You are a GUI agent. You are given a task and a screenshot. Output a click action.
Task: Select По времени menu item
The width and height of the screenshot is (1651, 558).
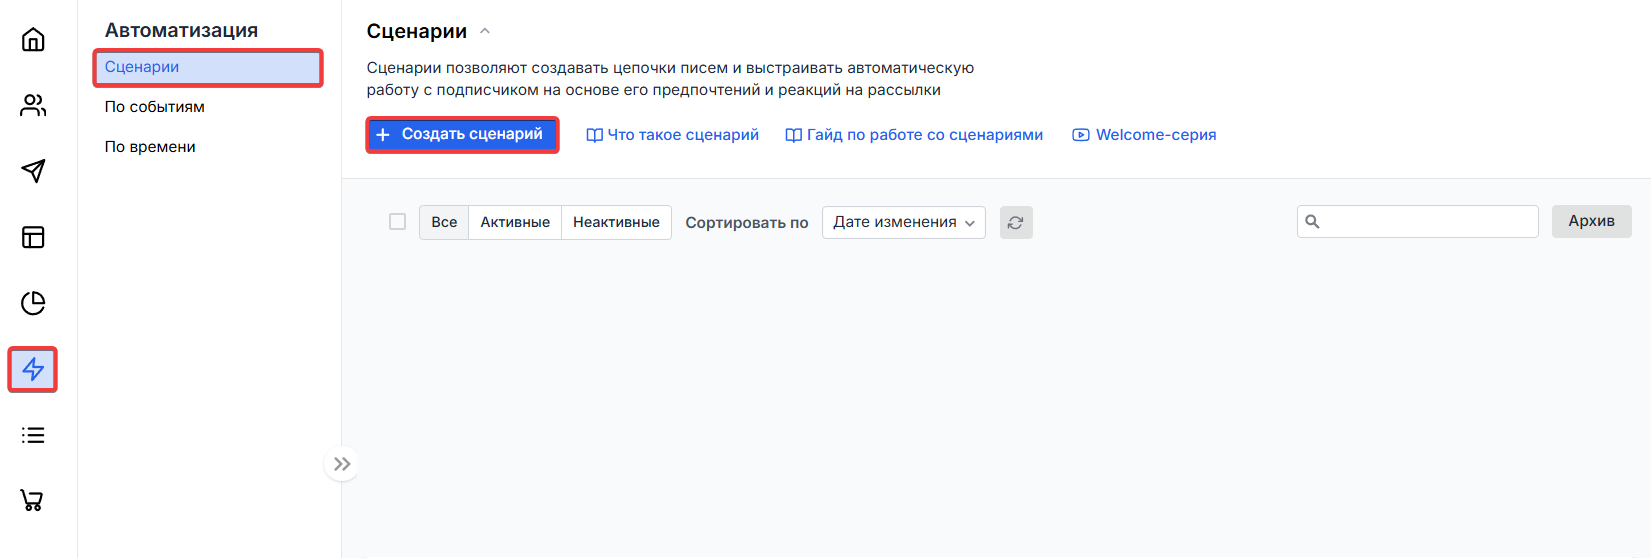tap(150, 147)
